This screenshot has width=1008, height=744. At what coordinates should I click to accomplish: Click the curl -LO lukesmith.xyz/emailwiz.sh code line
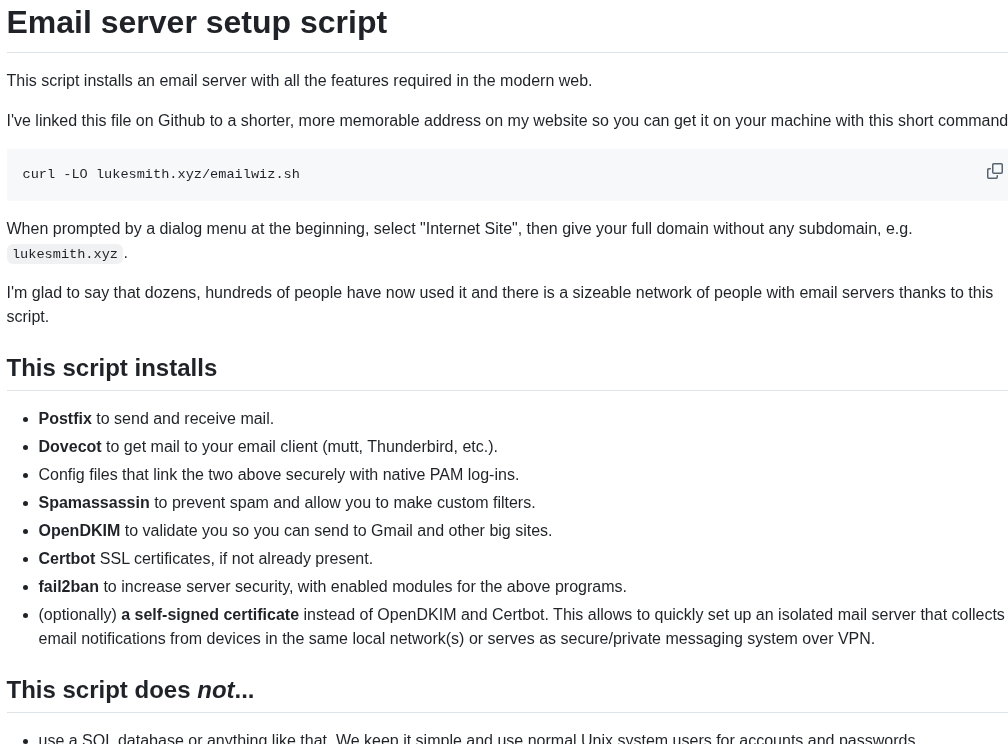pos(161,174)
